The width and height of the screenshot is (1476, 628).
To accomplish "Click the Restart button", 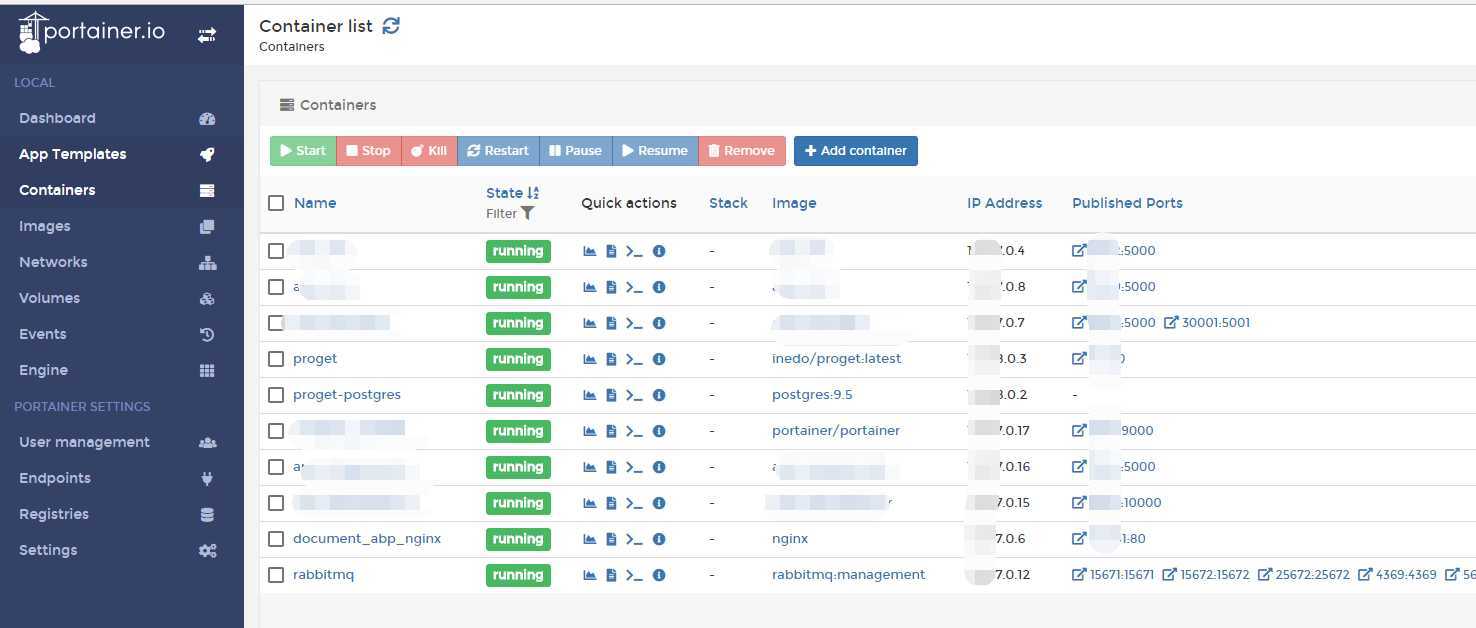I will click(x=498, y=151).
